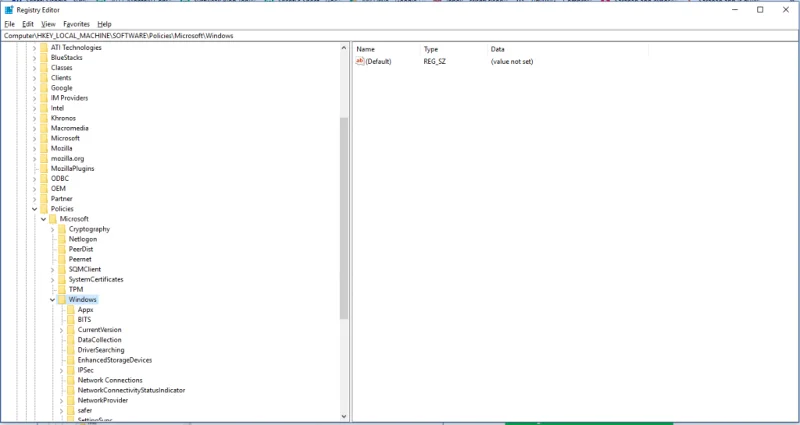Click the Macromedia folder icon
This screenshot has height=425, width=800.
44,128
